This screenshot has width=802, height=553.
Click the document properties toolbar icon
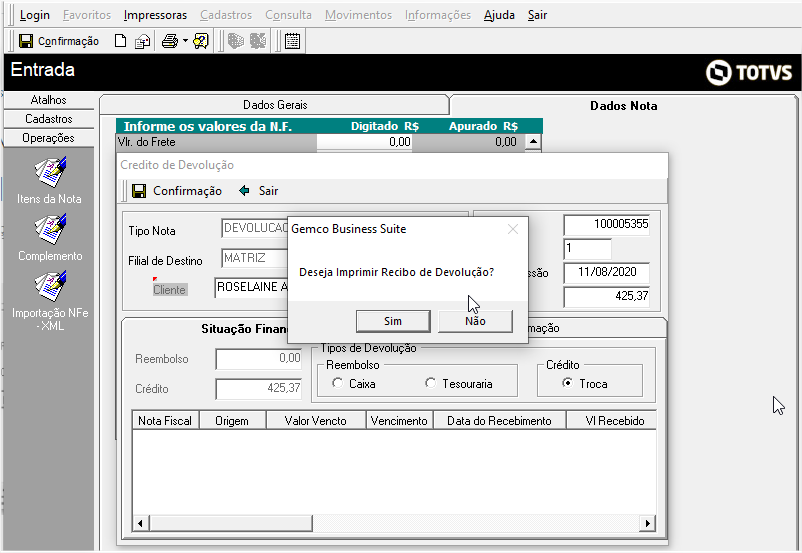[x=142, y=41]
